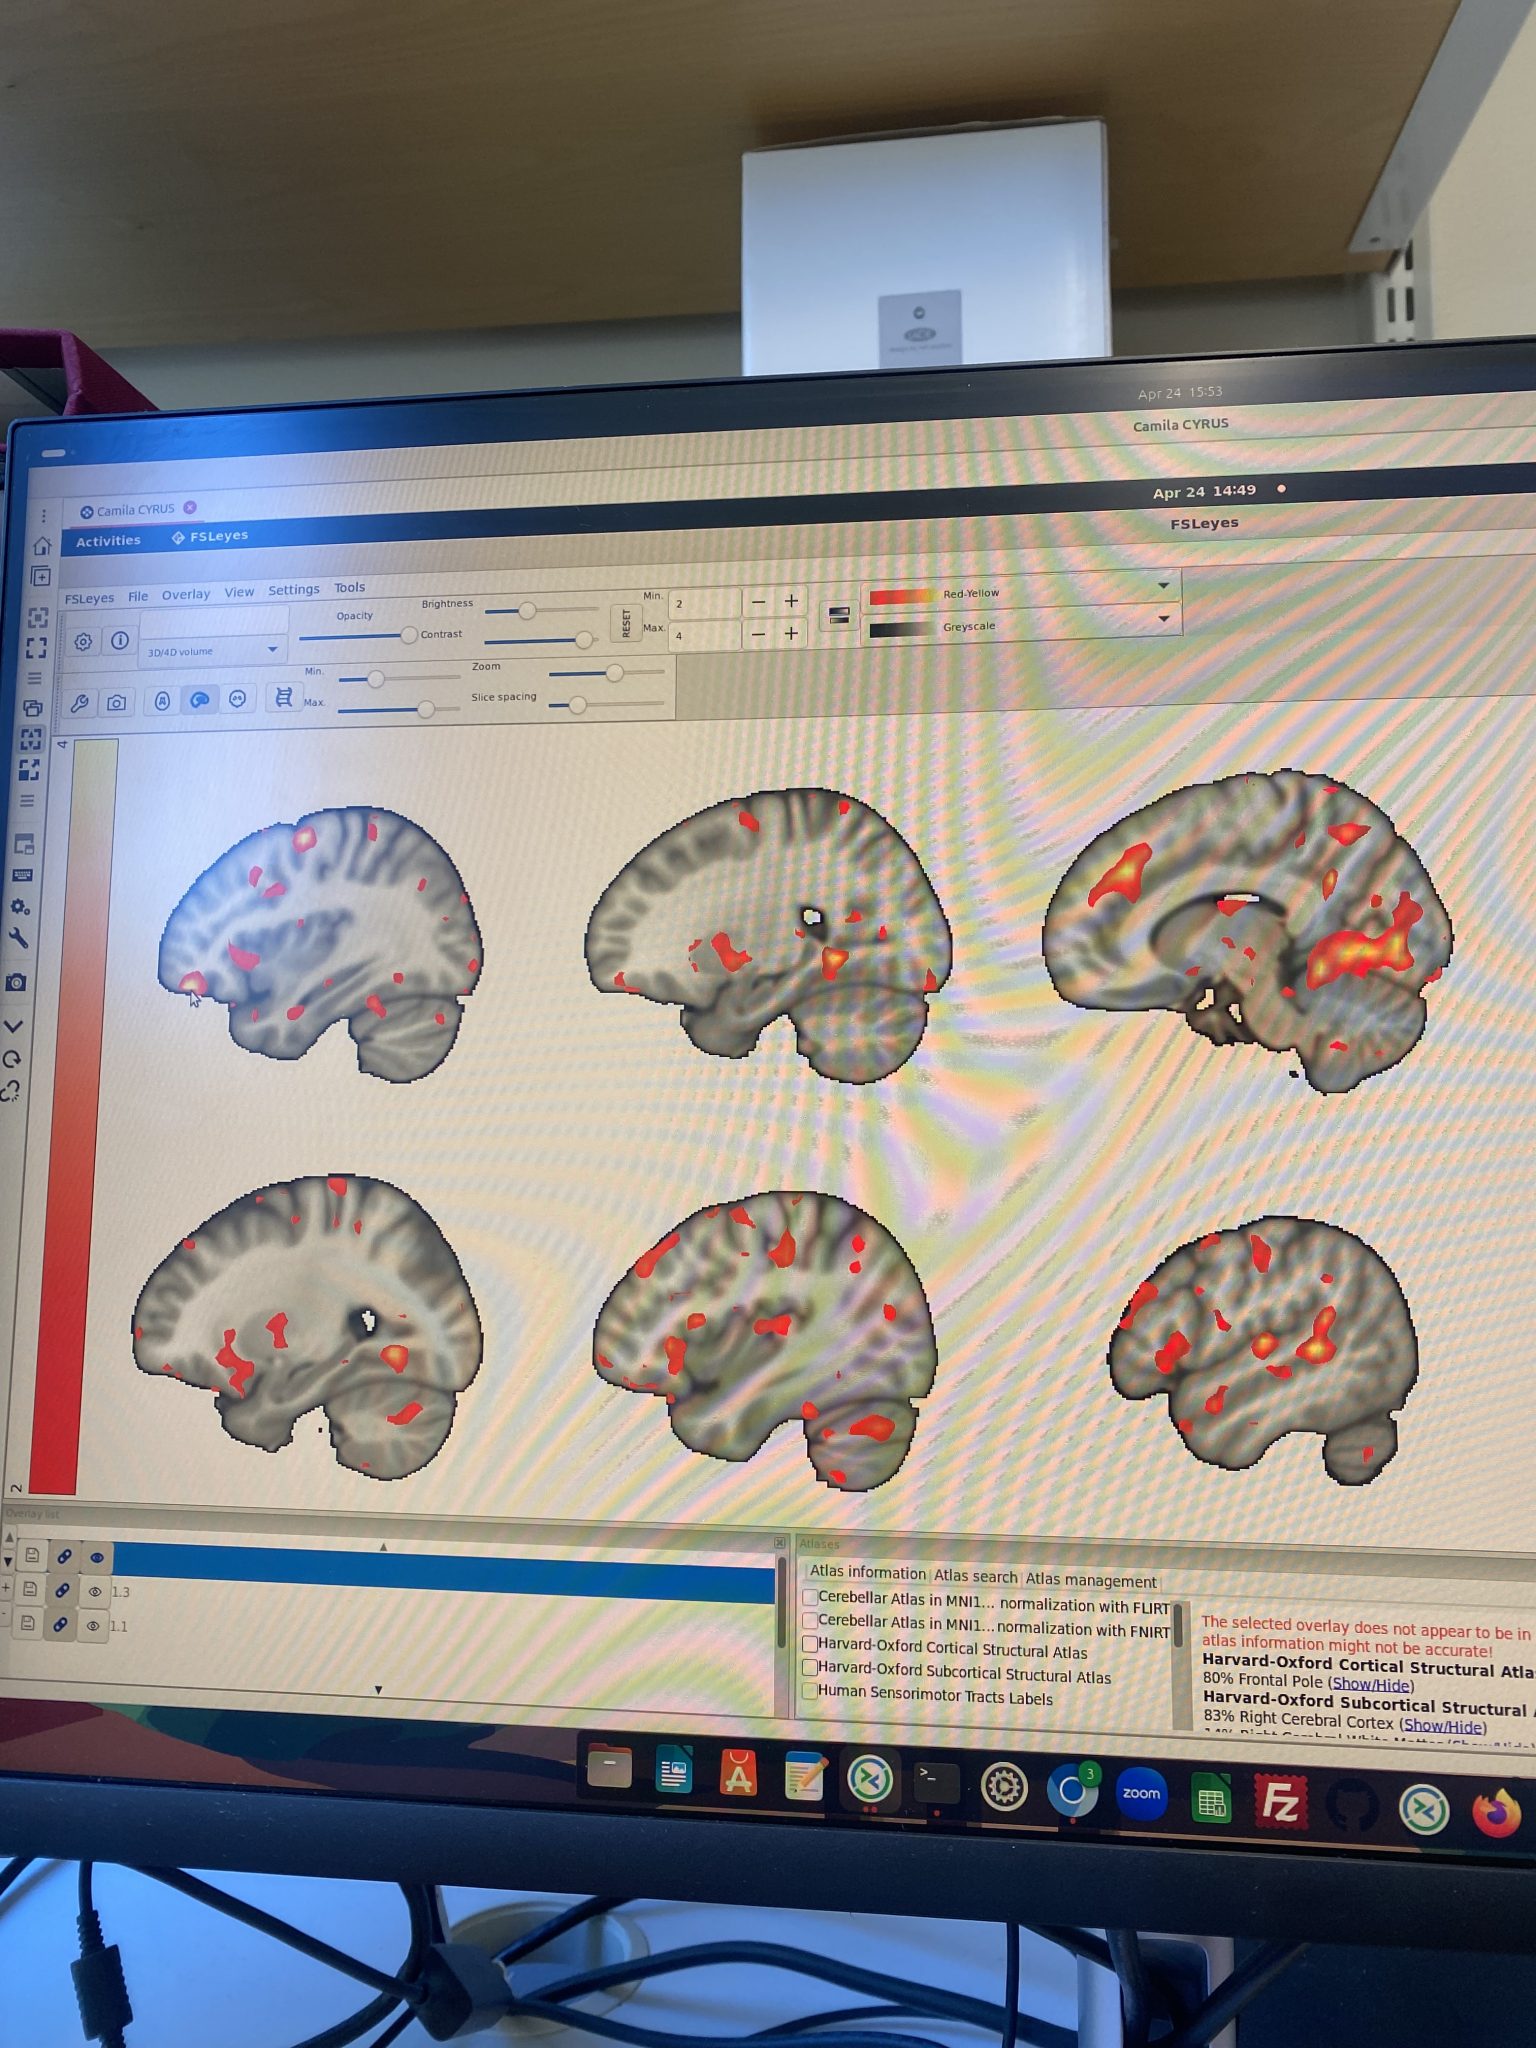Click the Zoom slider handle

(615, 673)
